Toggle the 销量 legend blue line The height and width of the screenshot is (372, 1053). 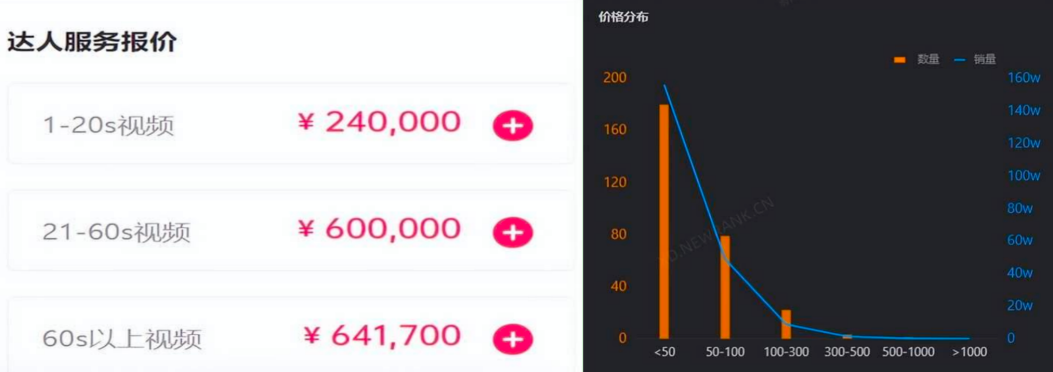[959, 60]
